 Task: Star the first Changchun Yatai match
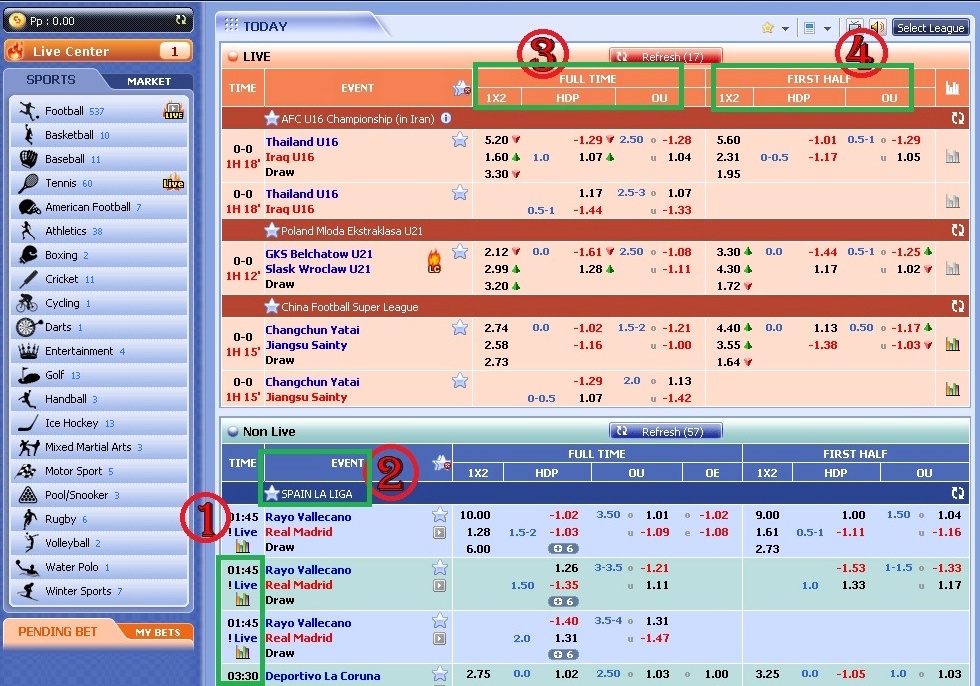click(460, 328)
